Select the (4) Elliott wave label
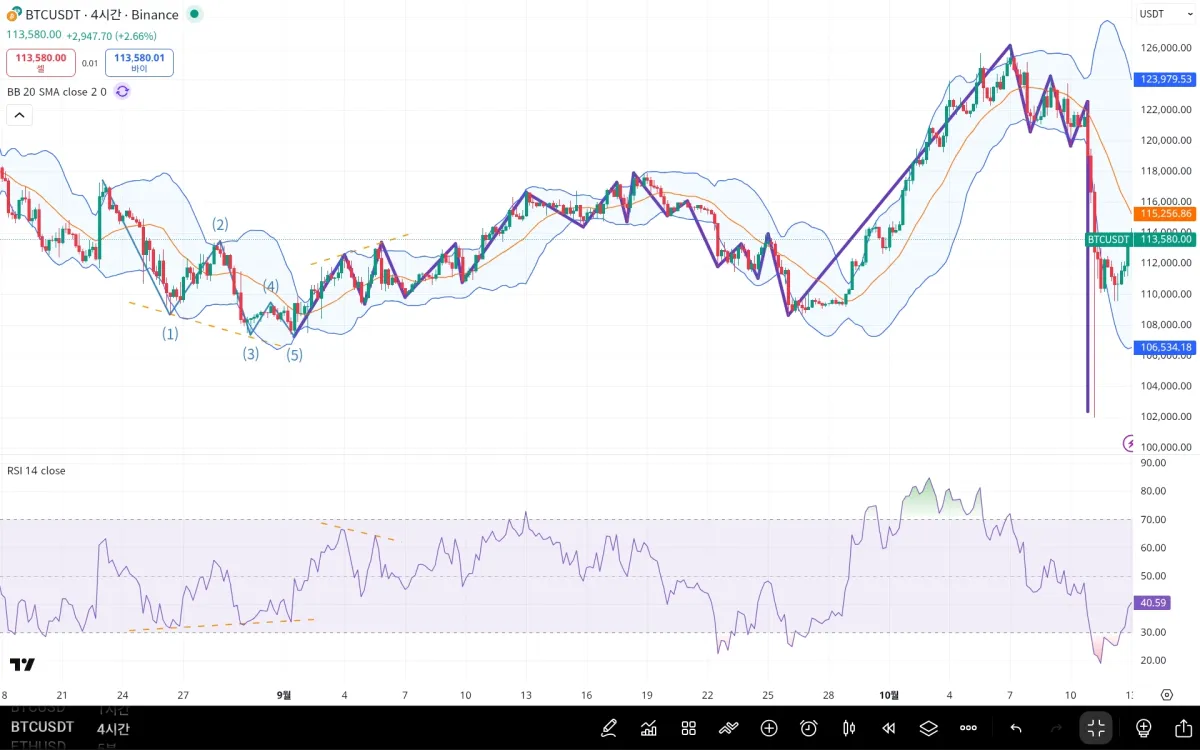 pos(270,286)
